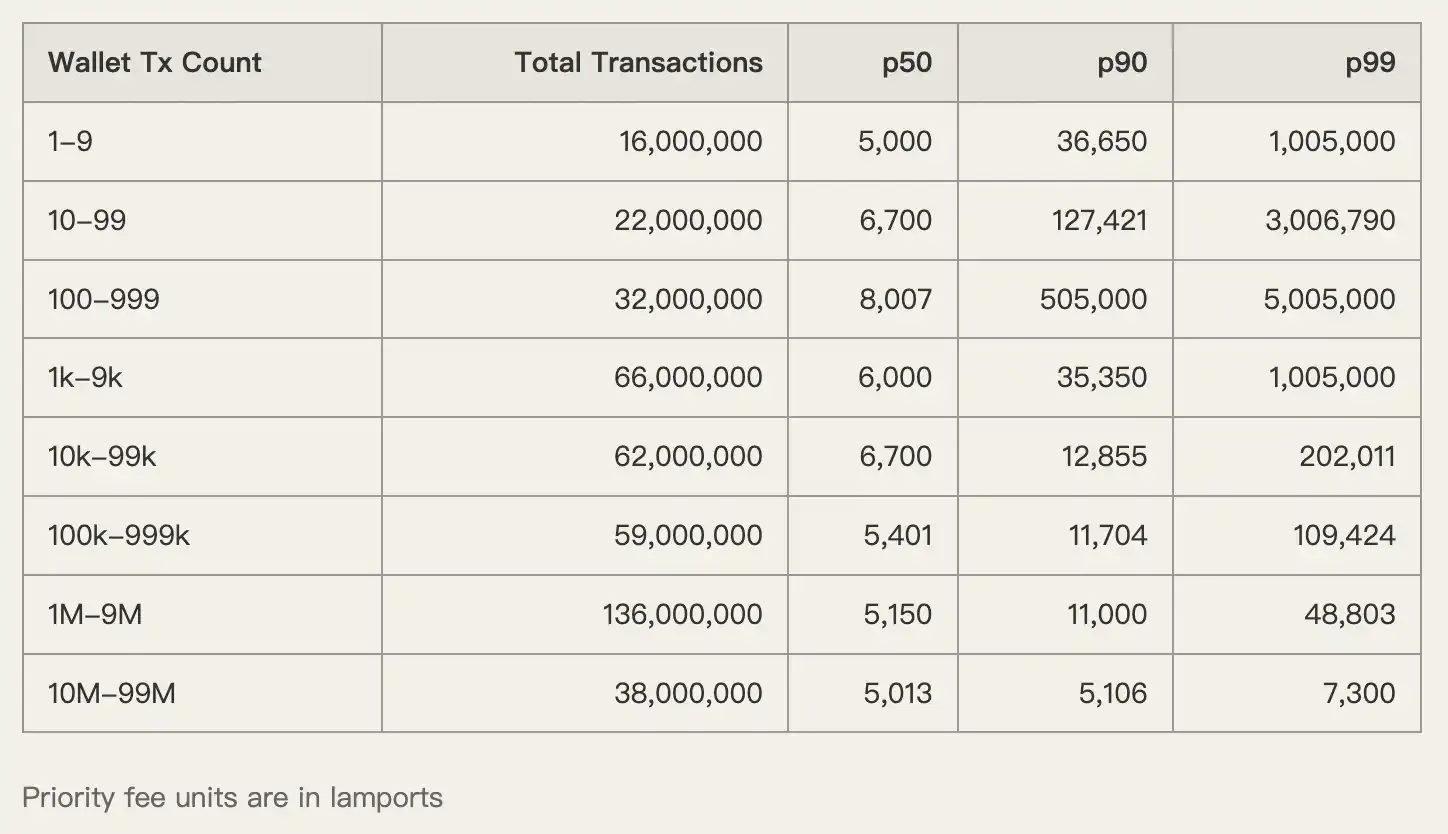This screenshot has height=834, width=1448.
Task: Click the 1k–9k row label
Action: coord(85,377)
